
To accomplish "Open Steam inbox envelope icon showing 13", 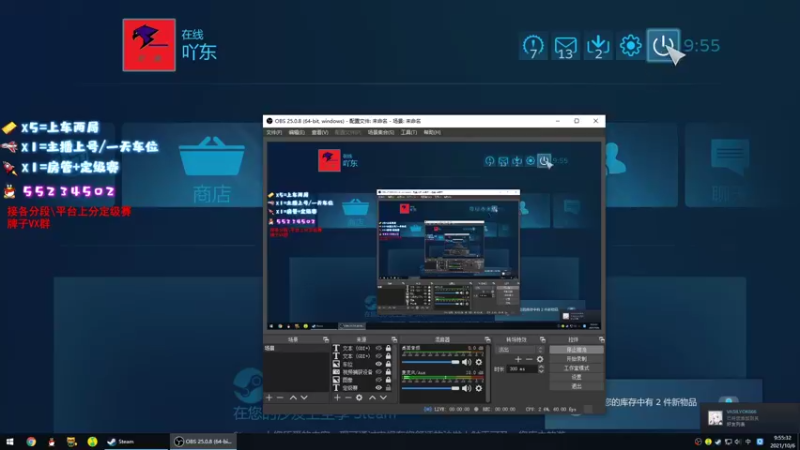I will pyautogui.click(x=565, y=46).
